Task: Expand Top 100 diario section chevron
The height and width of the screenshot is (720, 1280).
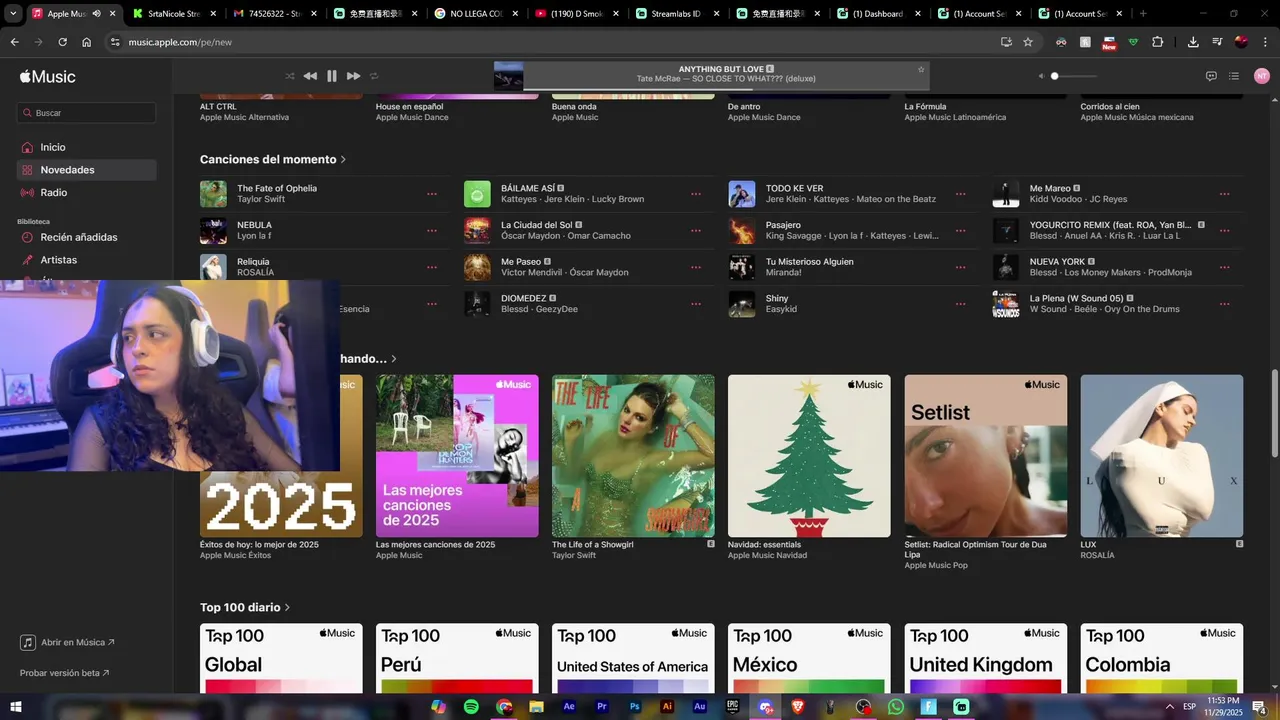Action: [287, 607]
